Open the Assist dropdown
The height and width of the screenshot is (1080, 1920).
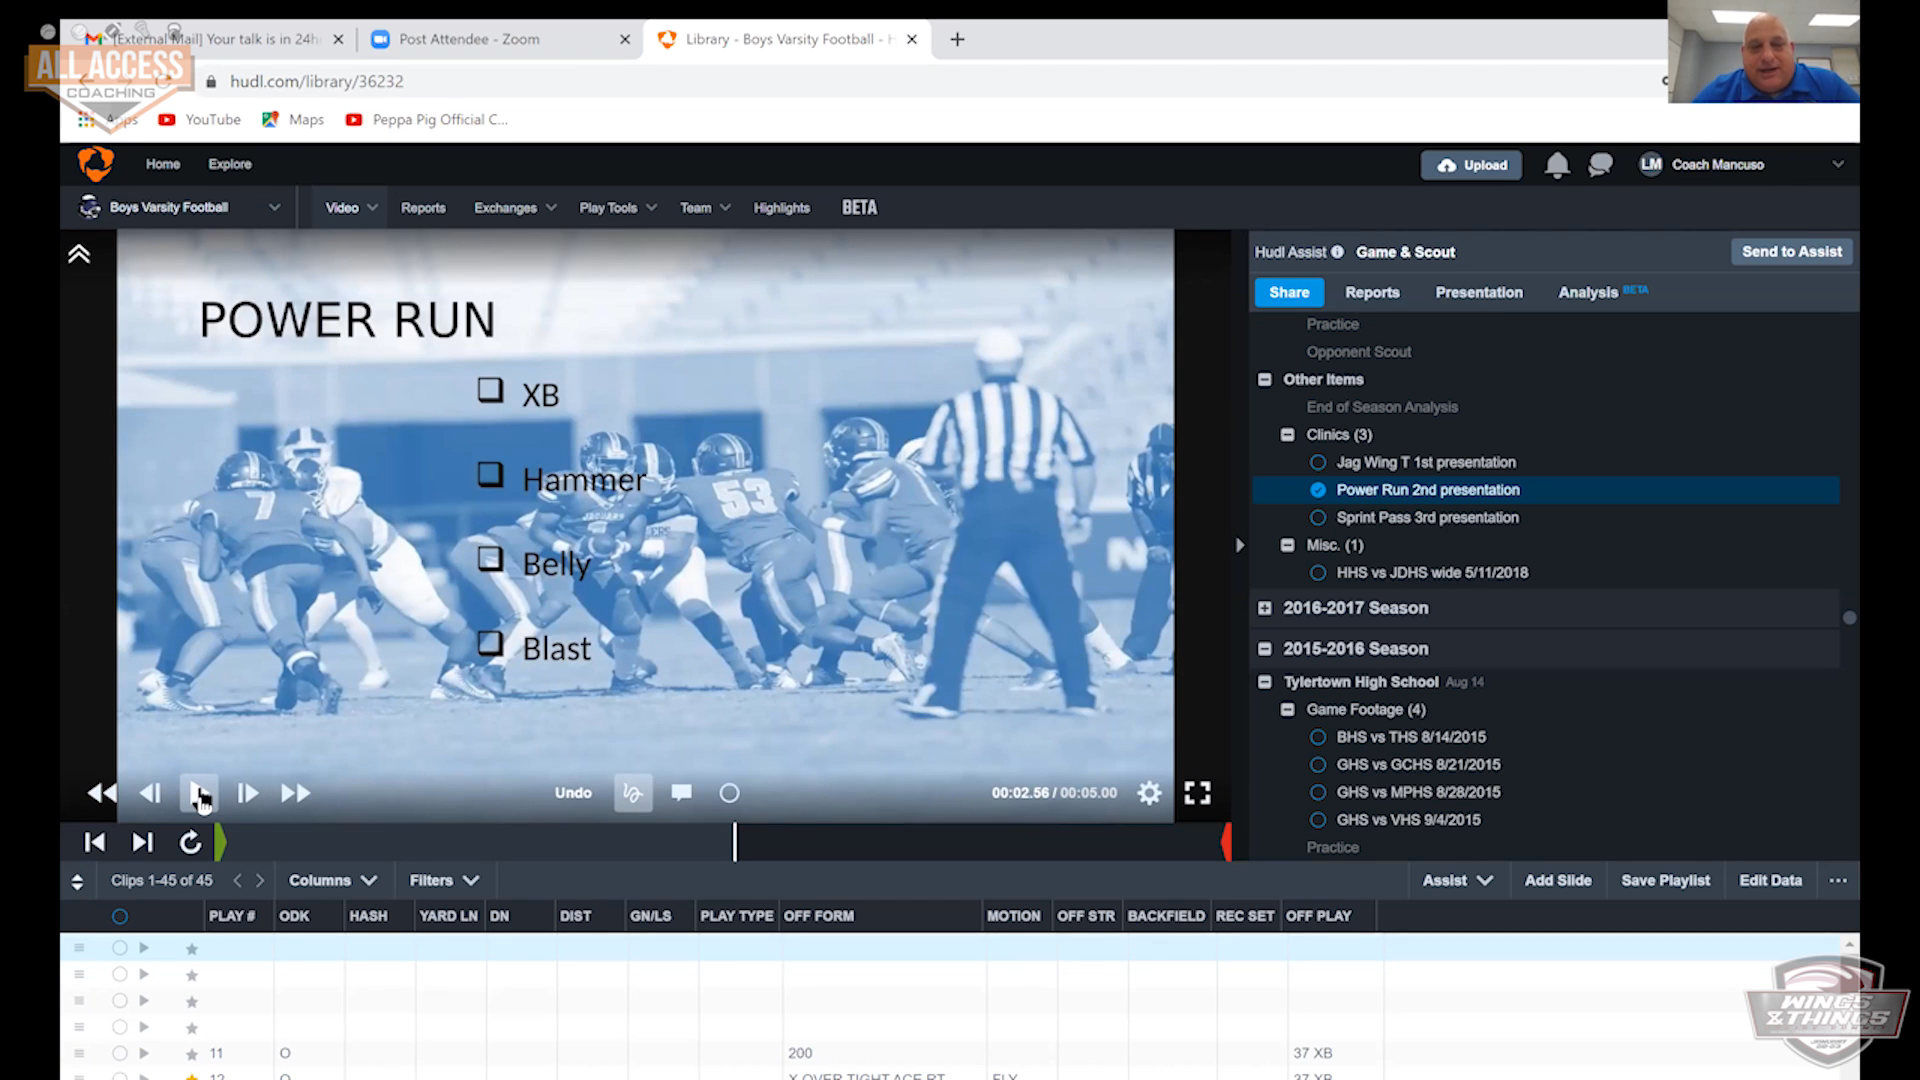coord(1457,880)
